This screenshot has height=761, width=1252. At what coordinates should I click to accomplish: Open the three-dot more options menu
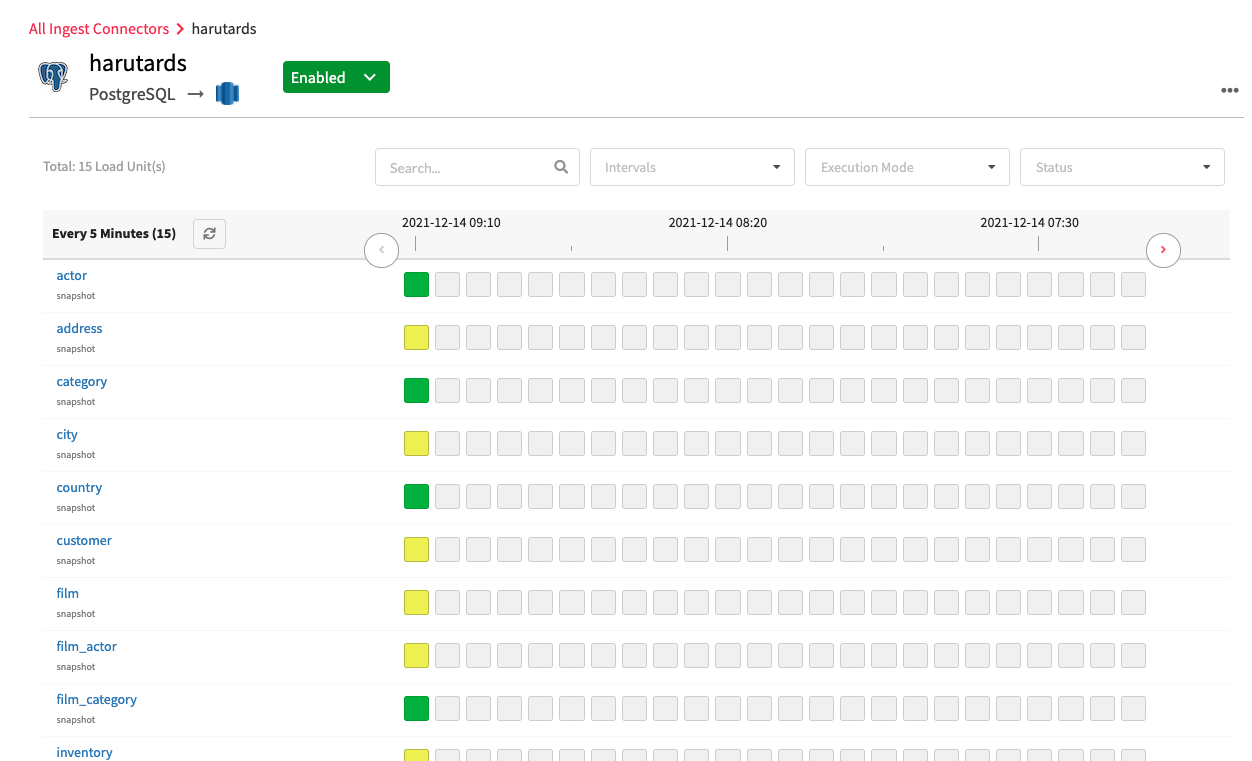pos(1229,91)
